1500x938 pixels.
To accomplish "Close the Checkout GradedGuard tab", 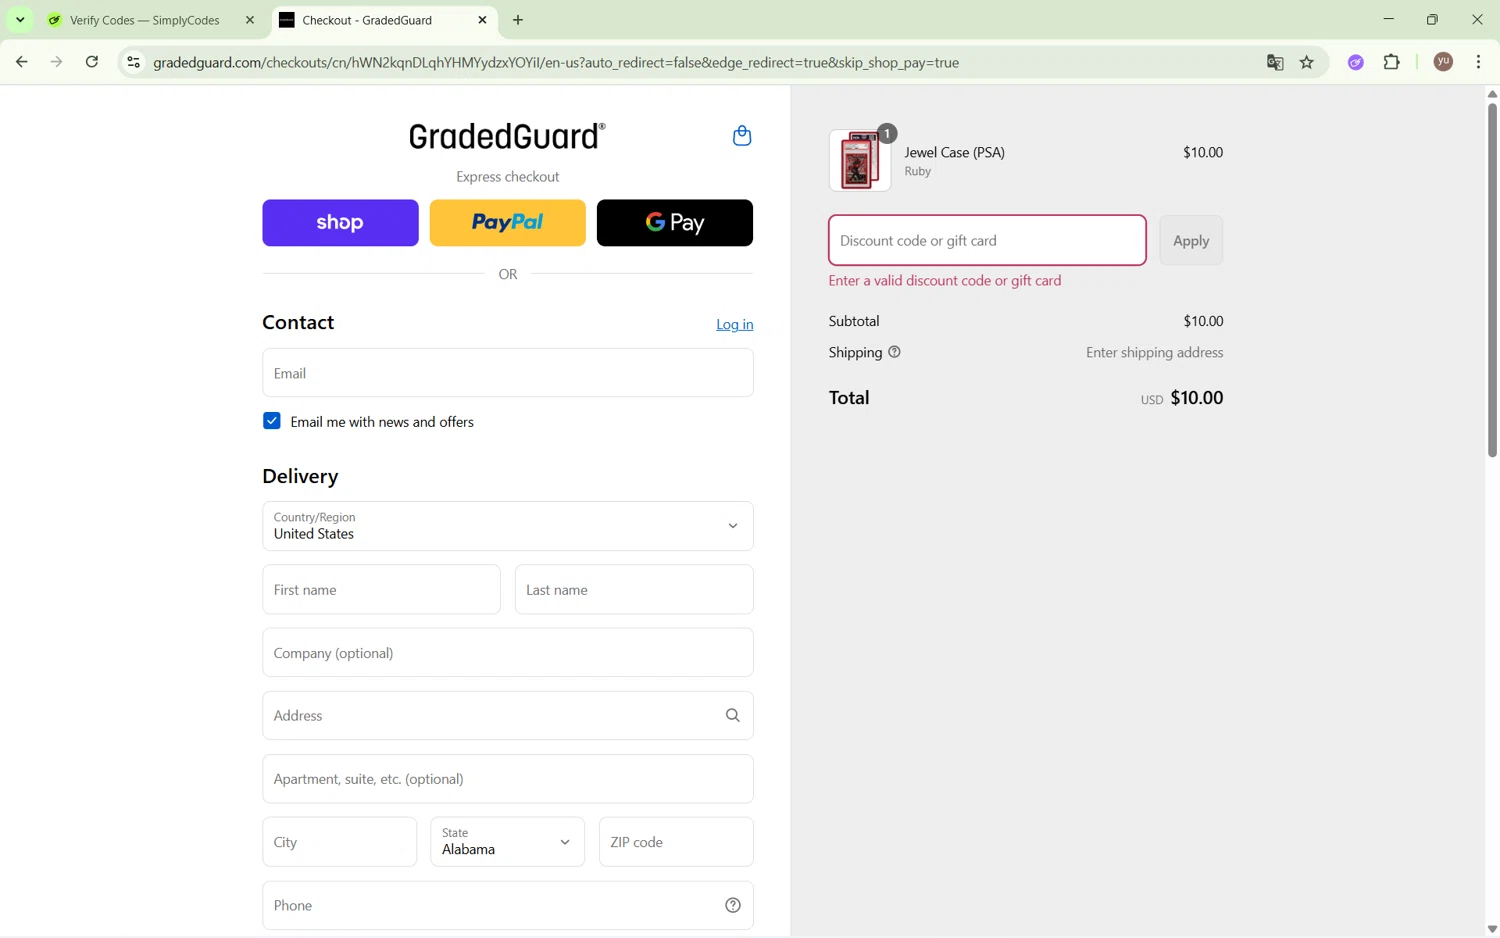I will (482, 20).
